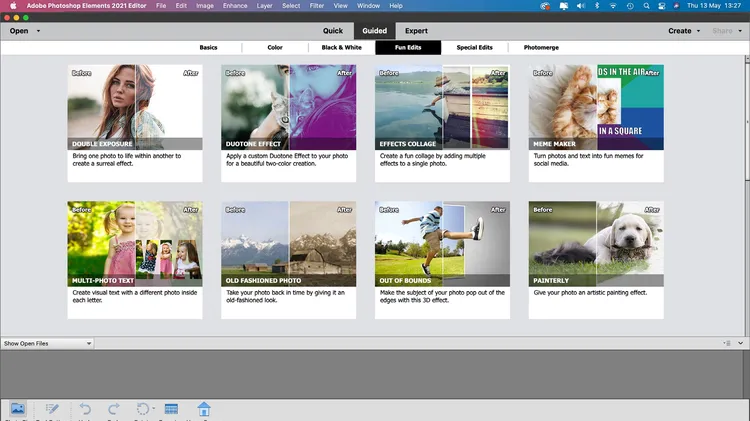Select the Black & White category tab

pos(342,47)
